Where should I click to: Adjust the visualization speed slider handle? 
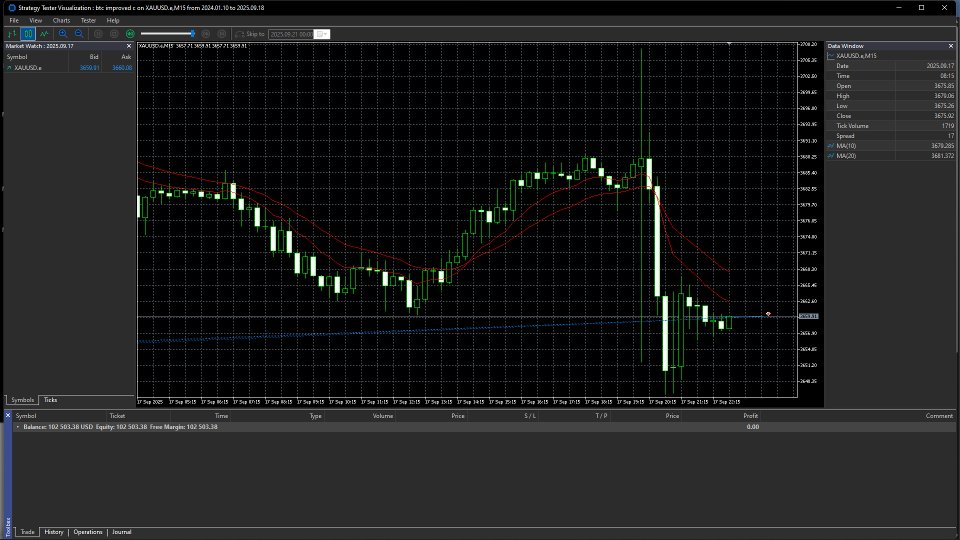(192, 34)
